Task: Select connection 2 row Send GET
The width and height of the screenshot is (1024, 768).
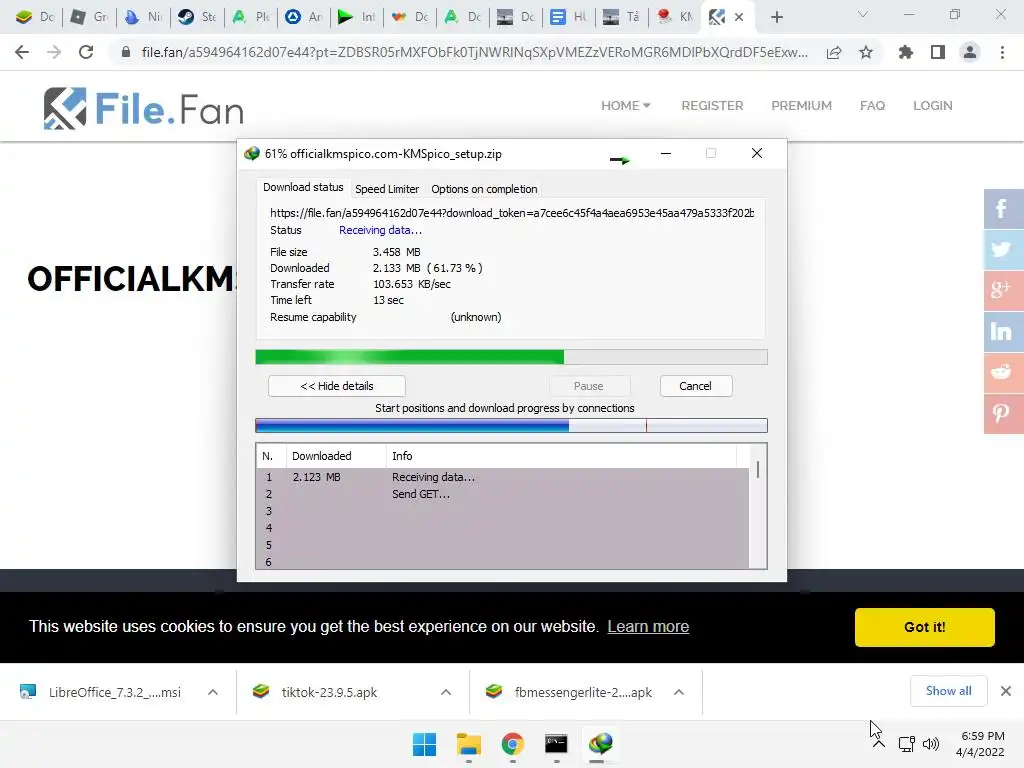Action: pos(502,494)
